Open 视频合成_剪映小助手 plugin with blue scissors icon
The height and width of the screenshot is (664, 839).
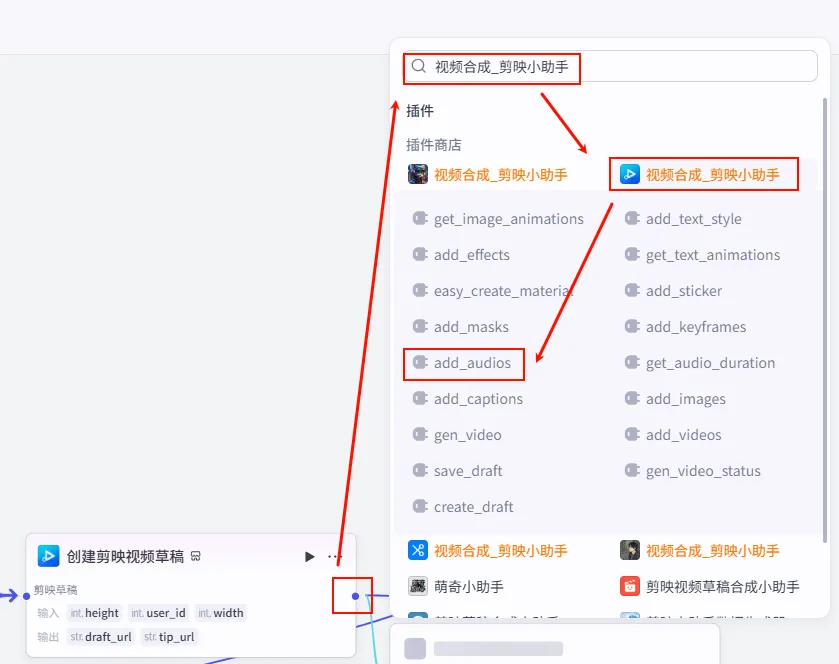[x=487, y=550]
